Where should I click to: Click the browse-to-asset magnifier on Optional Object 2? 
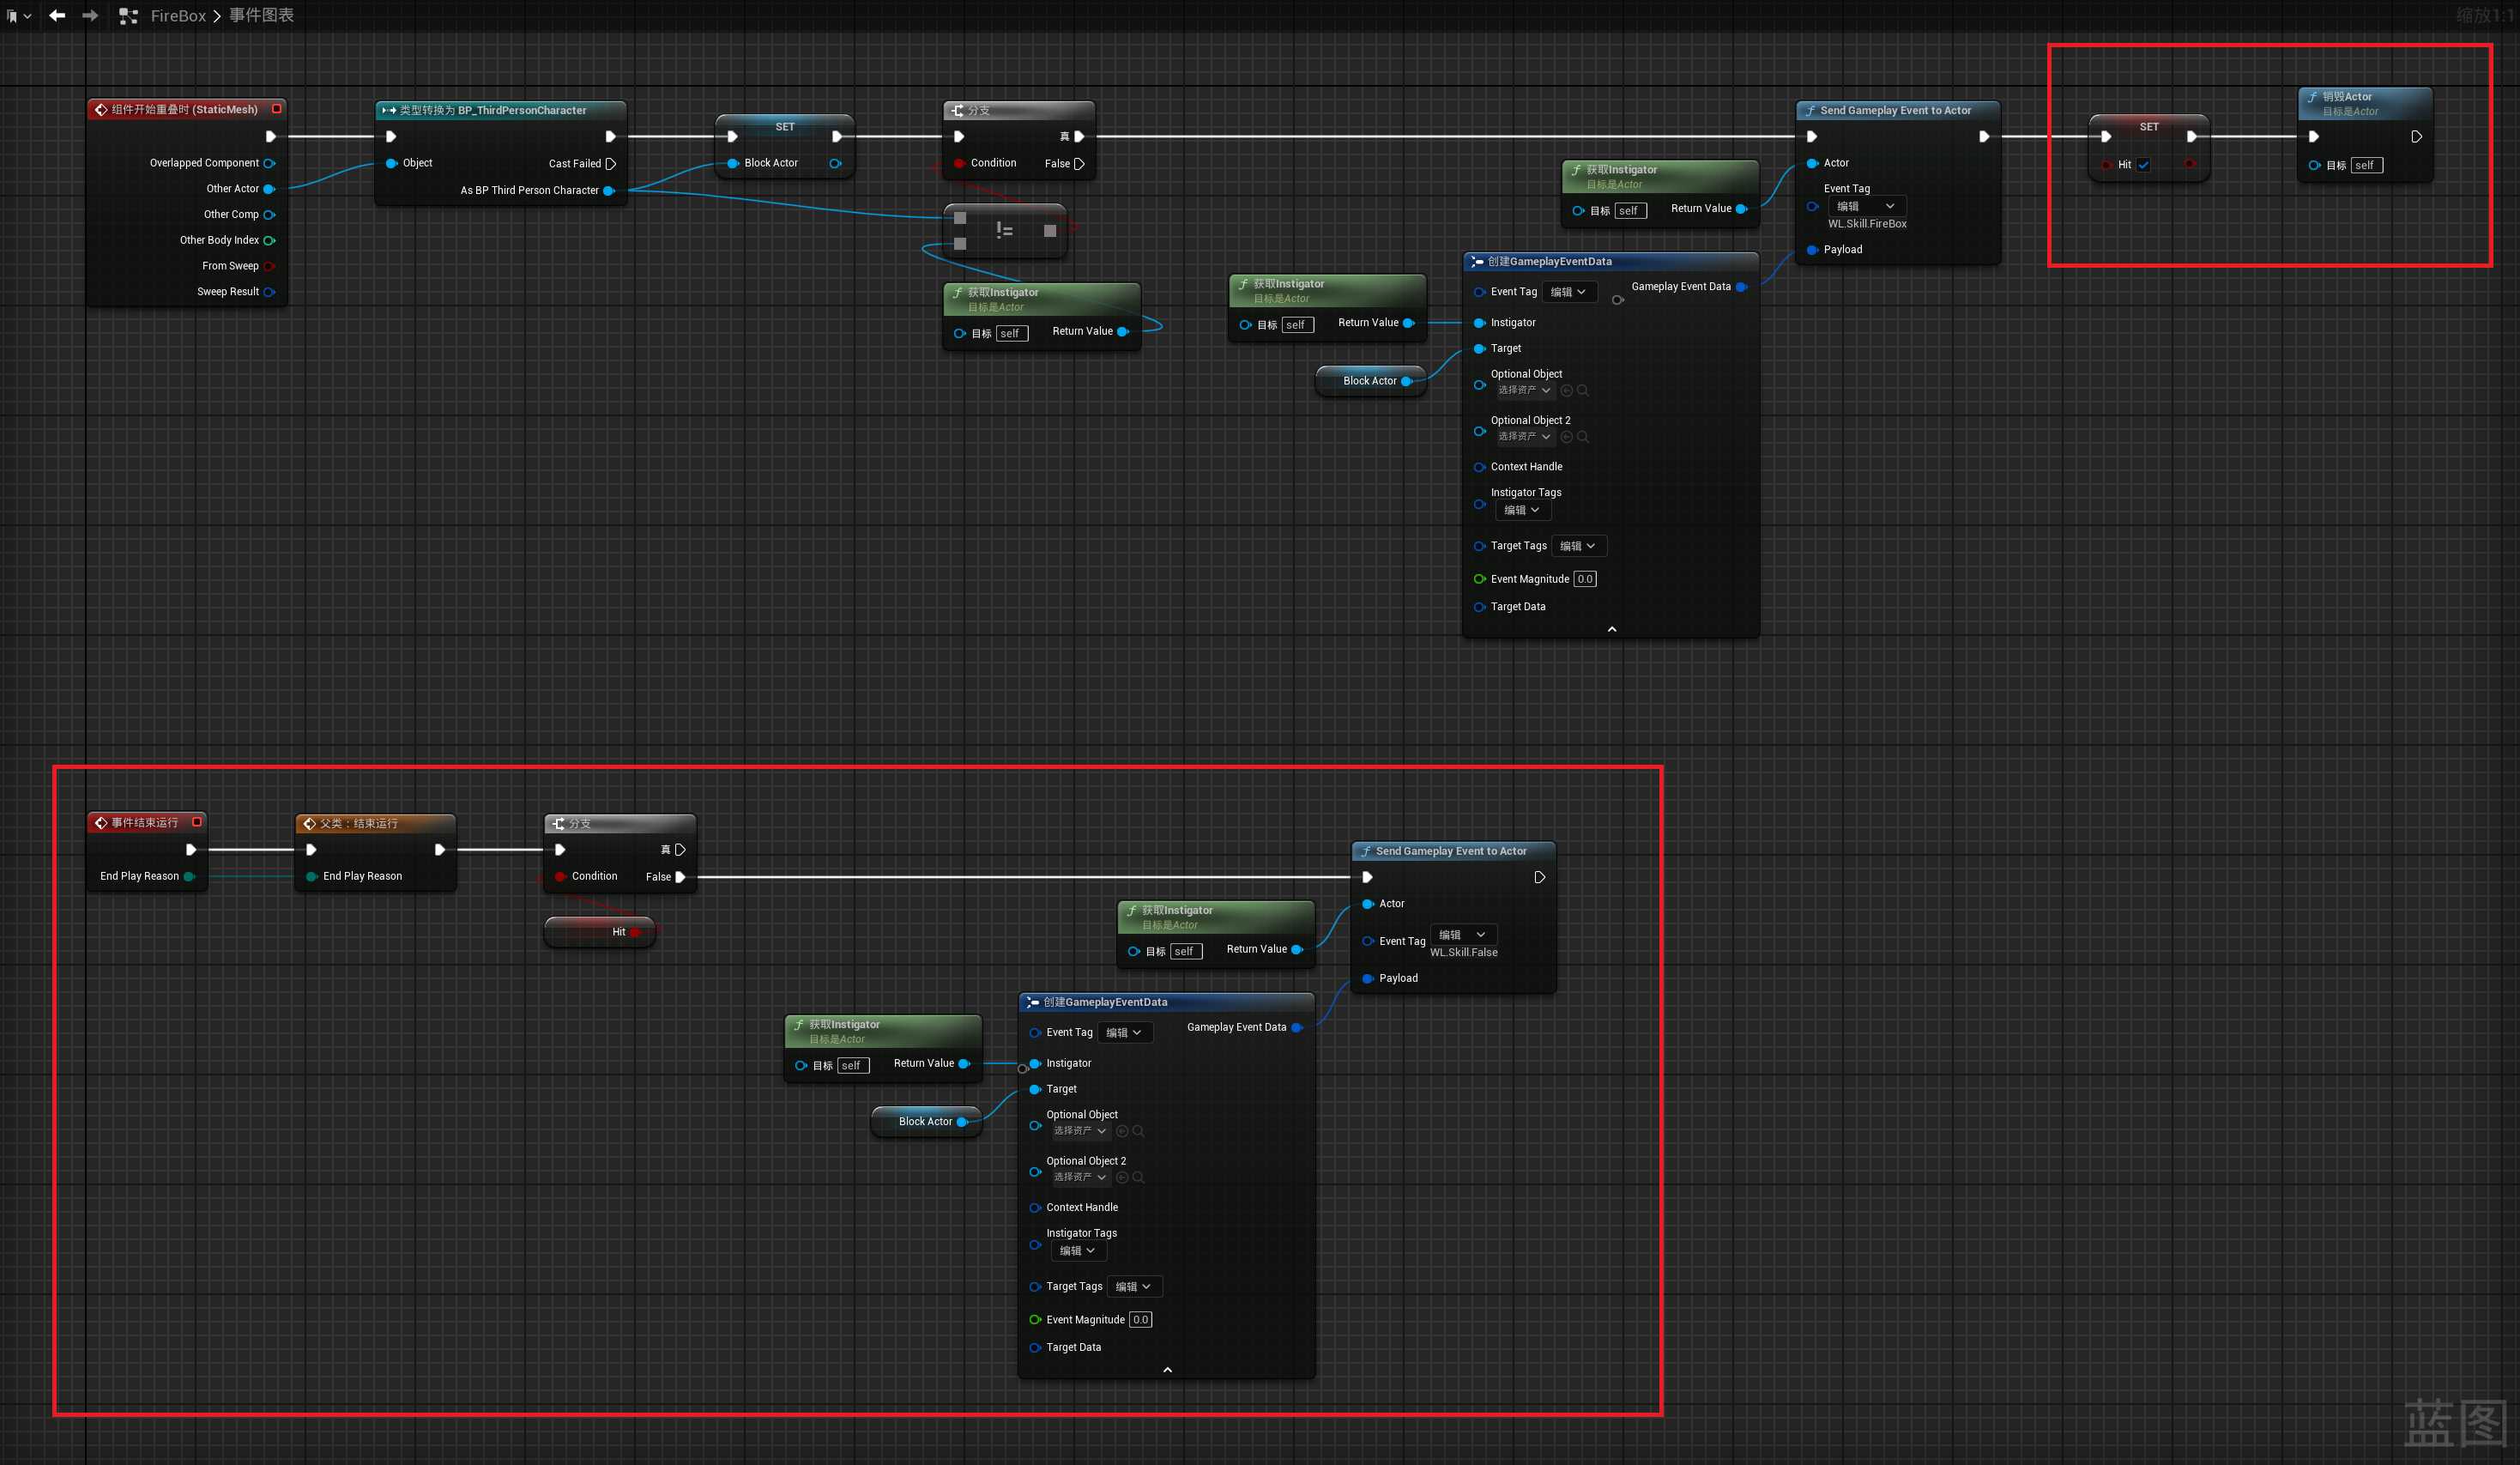click(1583, 437)
